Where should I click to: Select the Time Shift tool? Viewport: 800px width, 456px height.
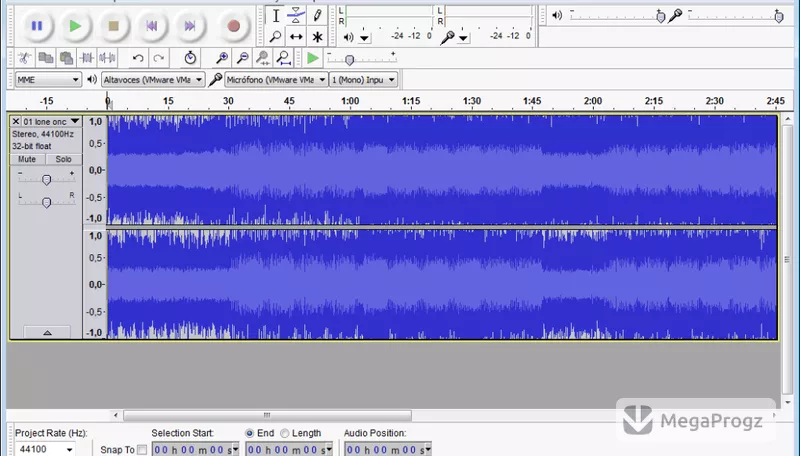coord(296,37)
